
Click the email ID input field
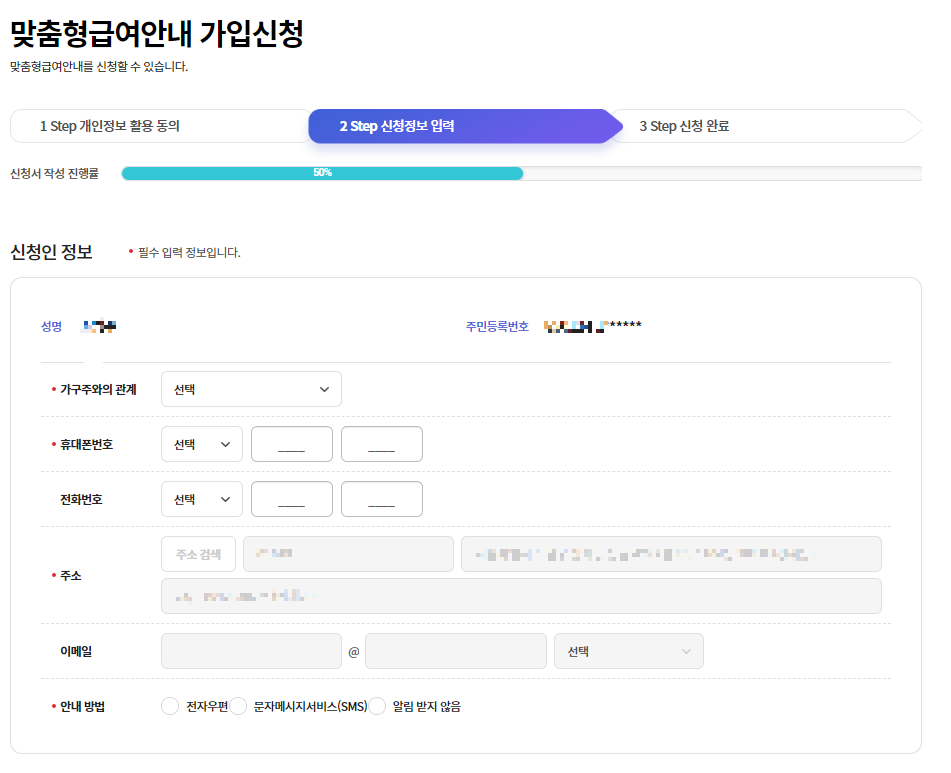coord(251,650)
